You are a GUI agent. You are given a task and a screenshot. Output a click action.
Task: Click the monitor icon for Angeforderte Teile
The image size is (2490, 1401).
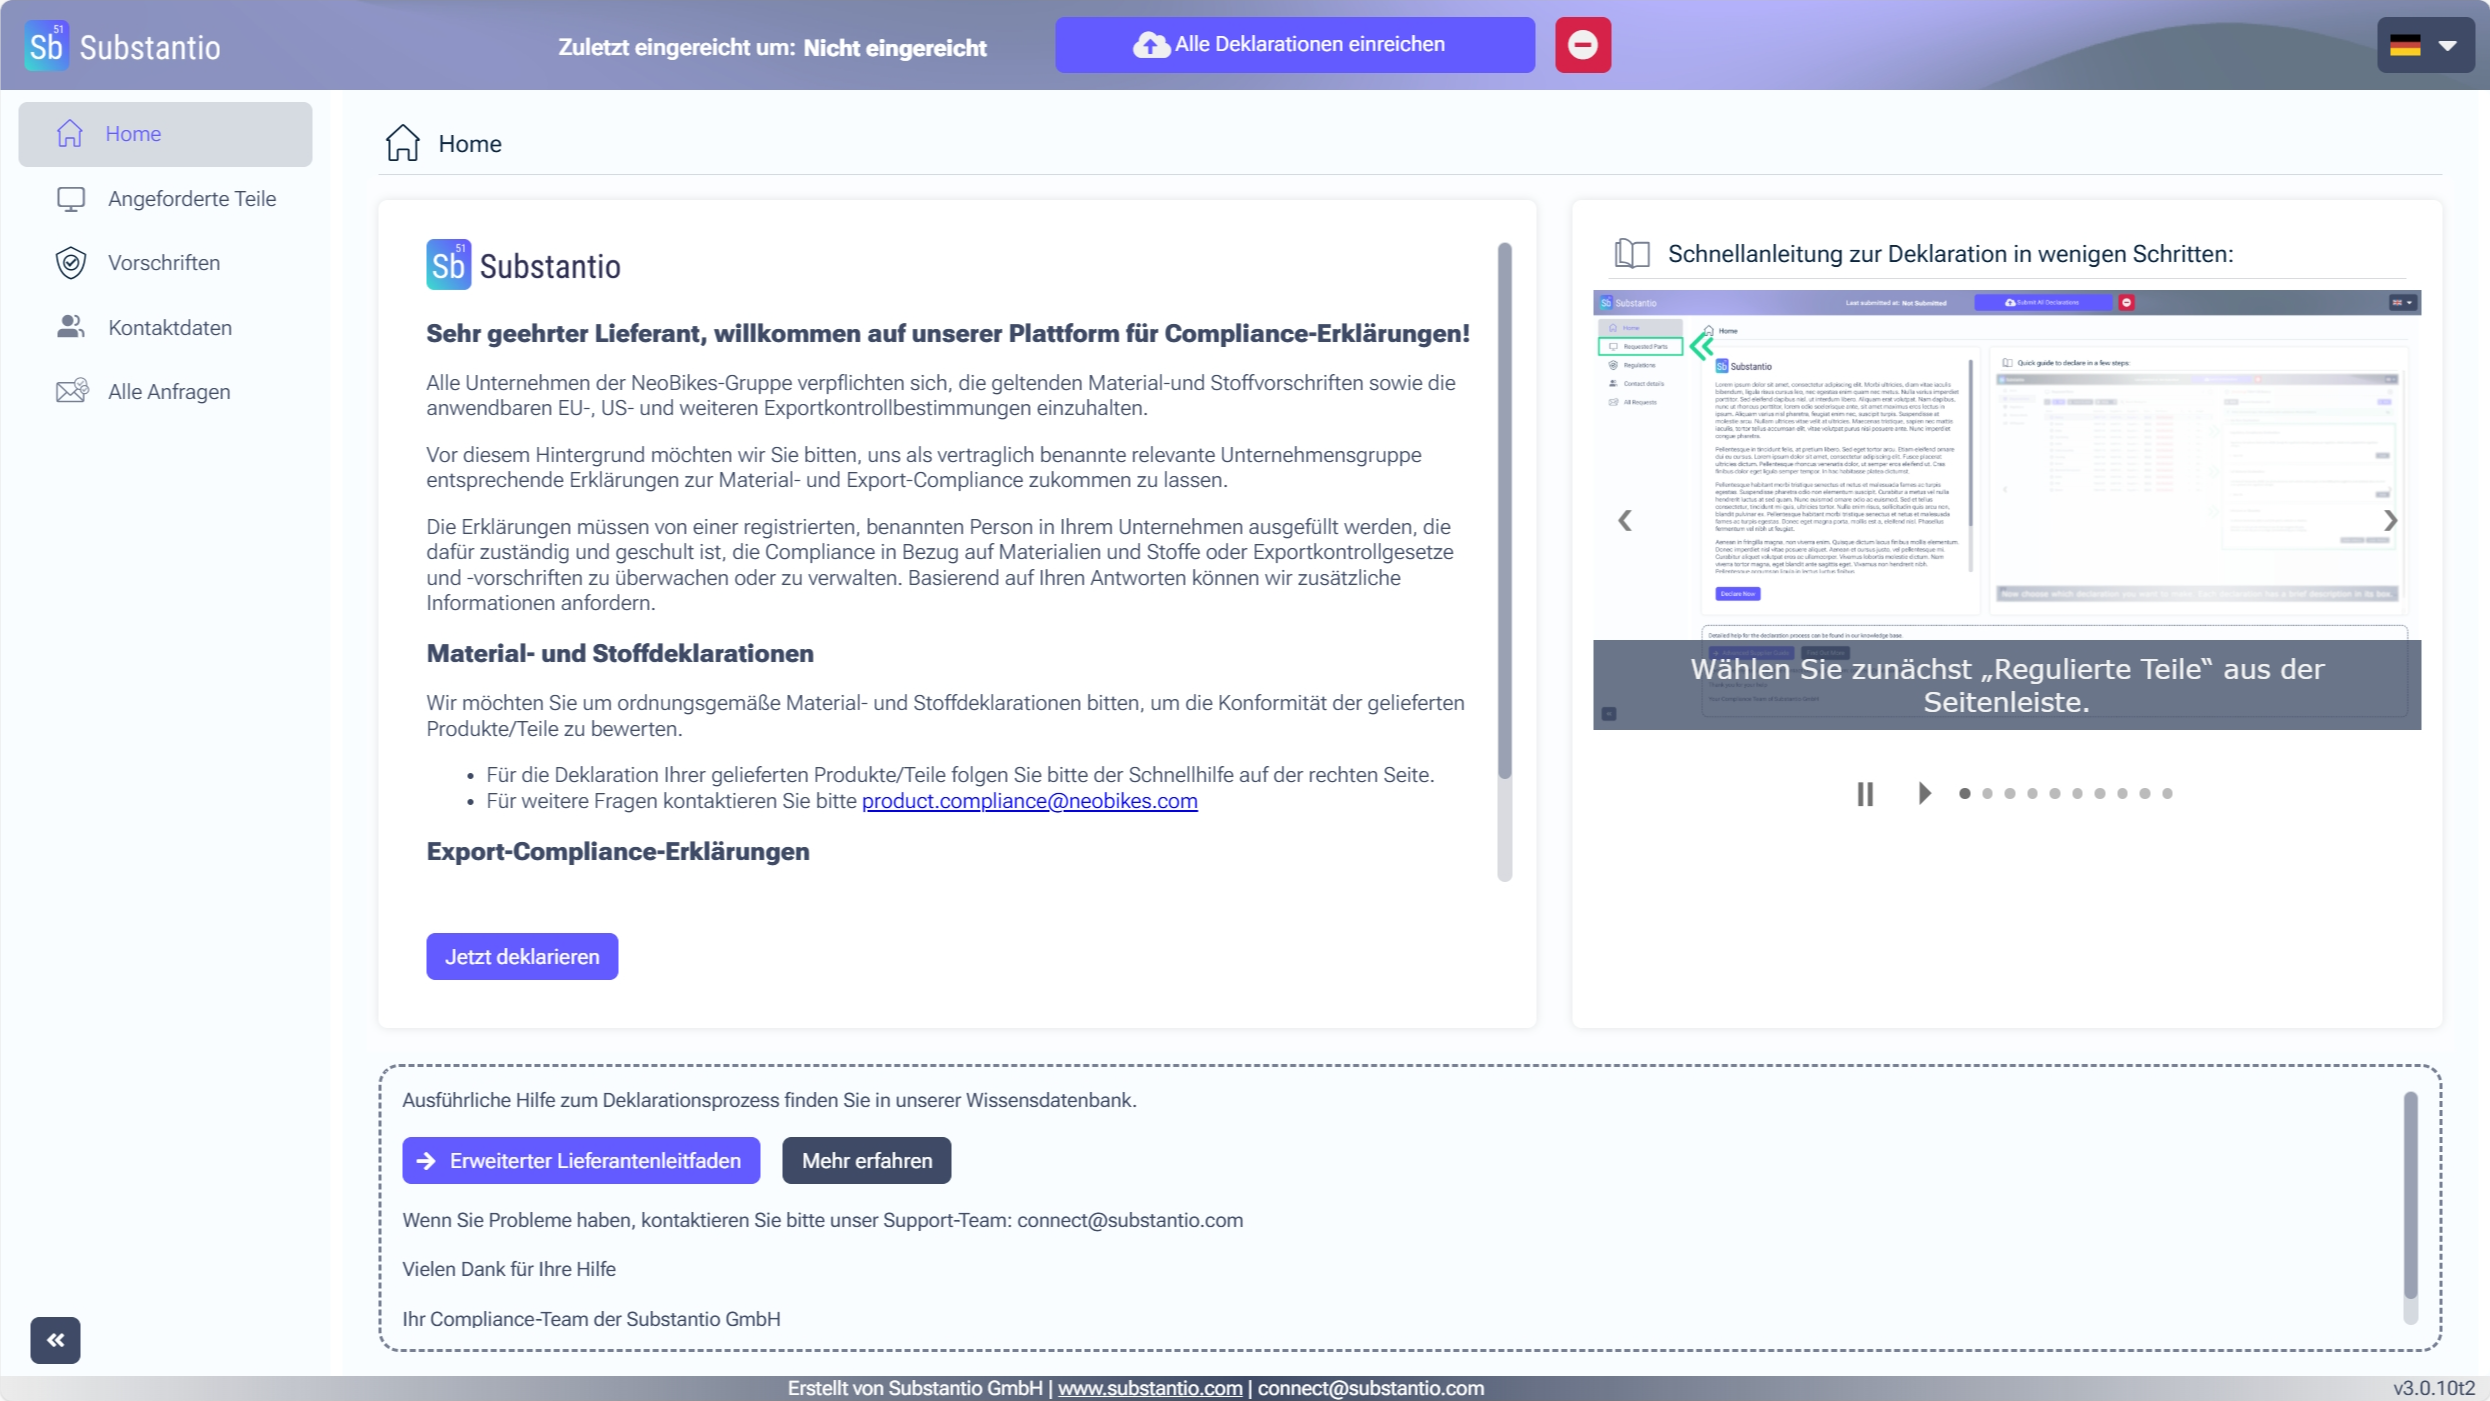tap(70, 199)
